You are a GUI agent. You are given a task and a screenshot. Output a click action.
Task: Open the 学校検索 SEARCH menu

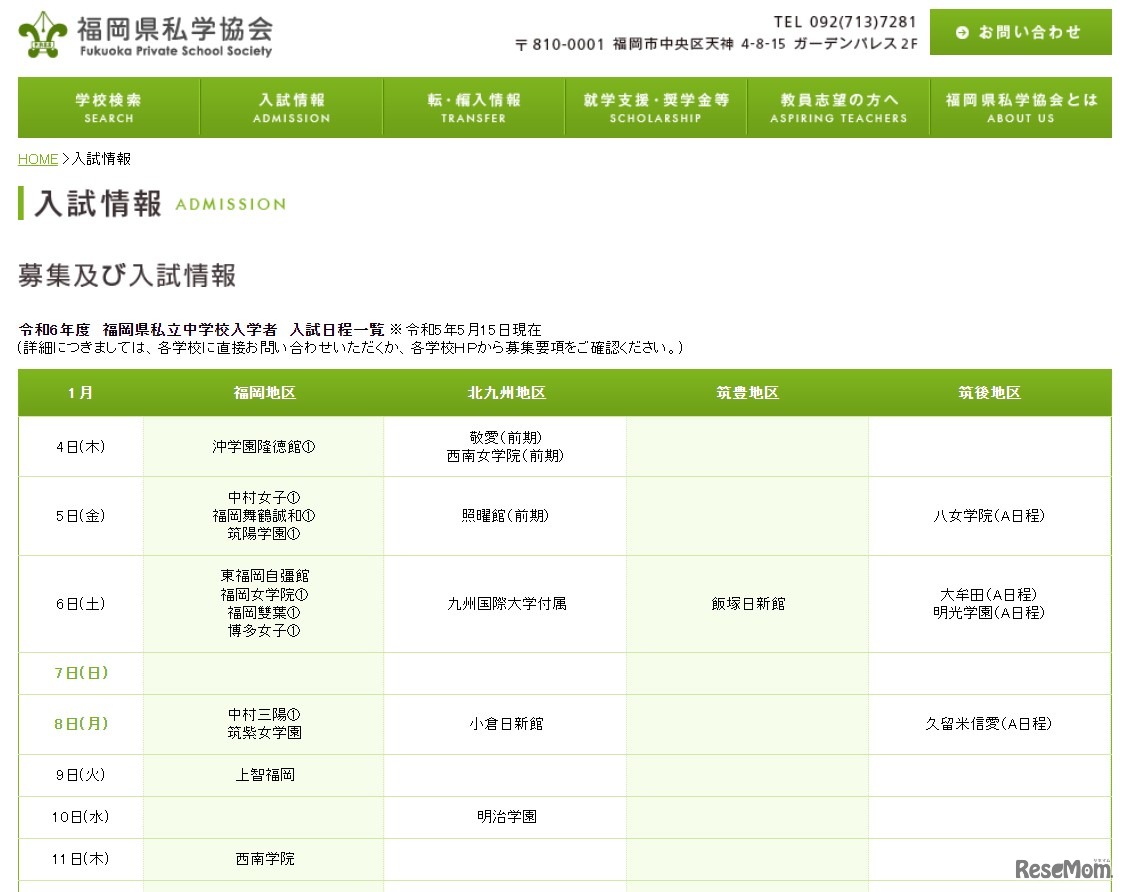pyautogui.click(x=109, y=108)
